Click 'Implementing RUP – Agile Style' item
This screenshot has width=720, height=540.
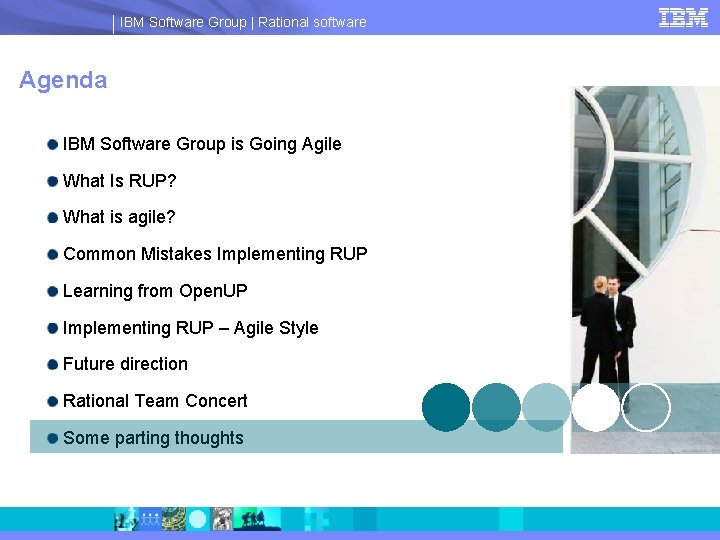click(x=191, y=328)
